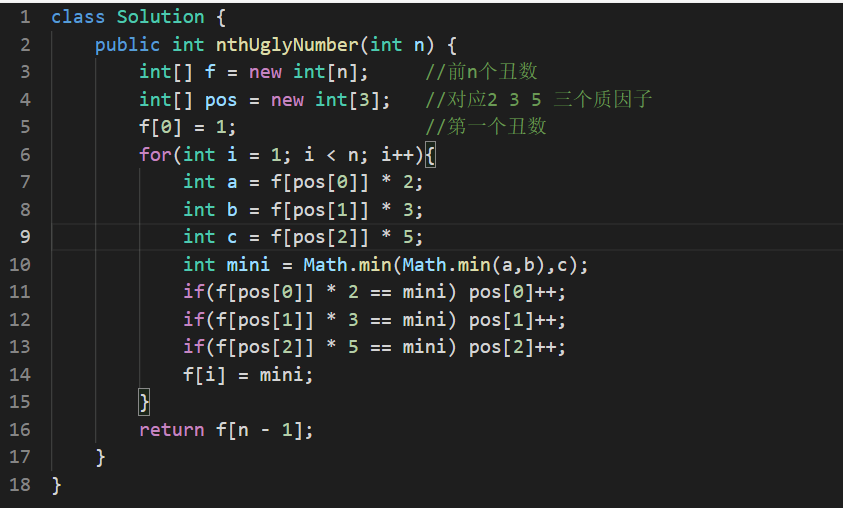The image size is (843, 508).
Task: Select the highlighted line number 9
Action: click(x=25, y=237)
